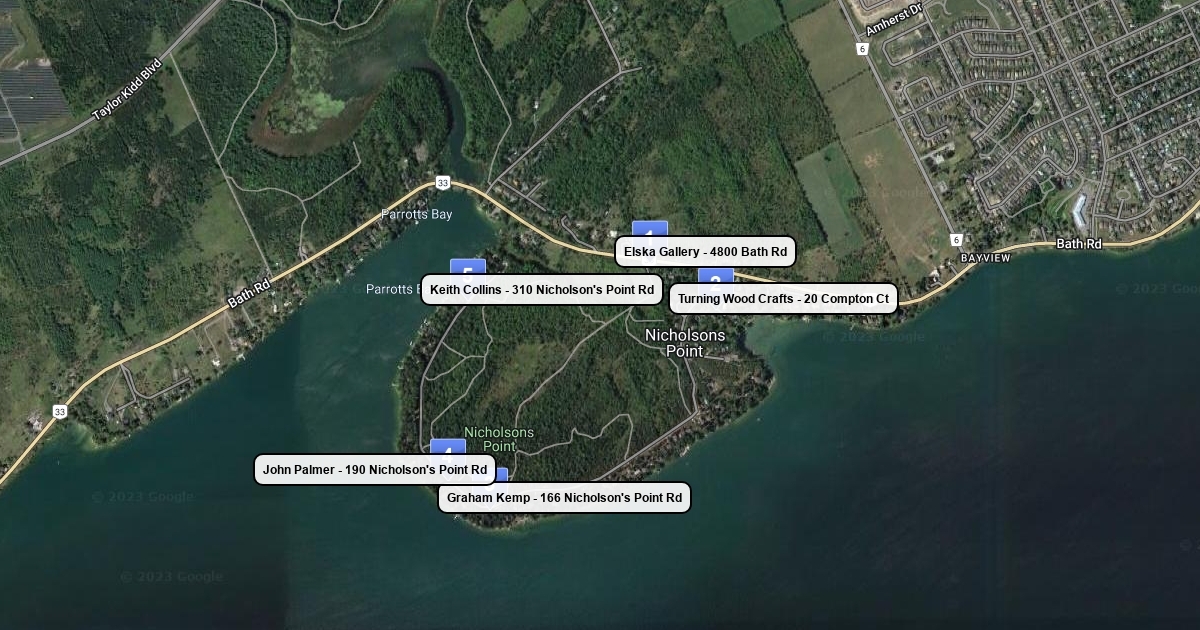Open blue map marker number 5
Screen dimensions: 1200x630
(468, 267)
